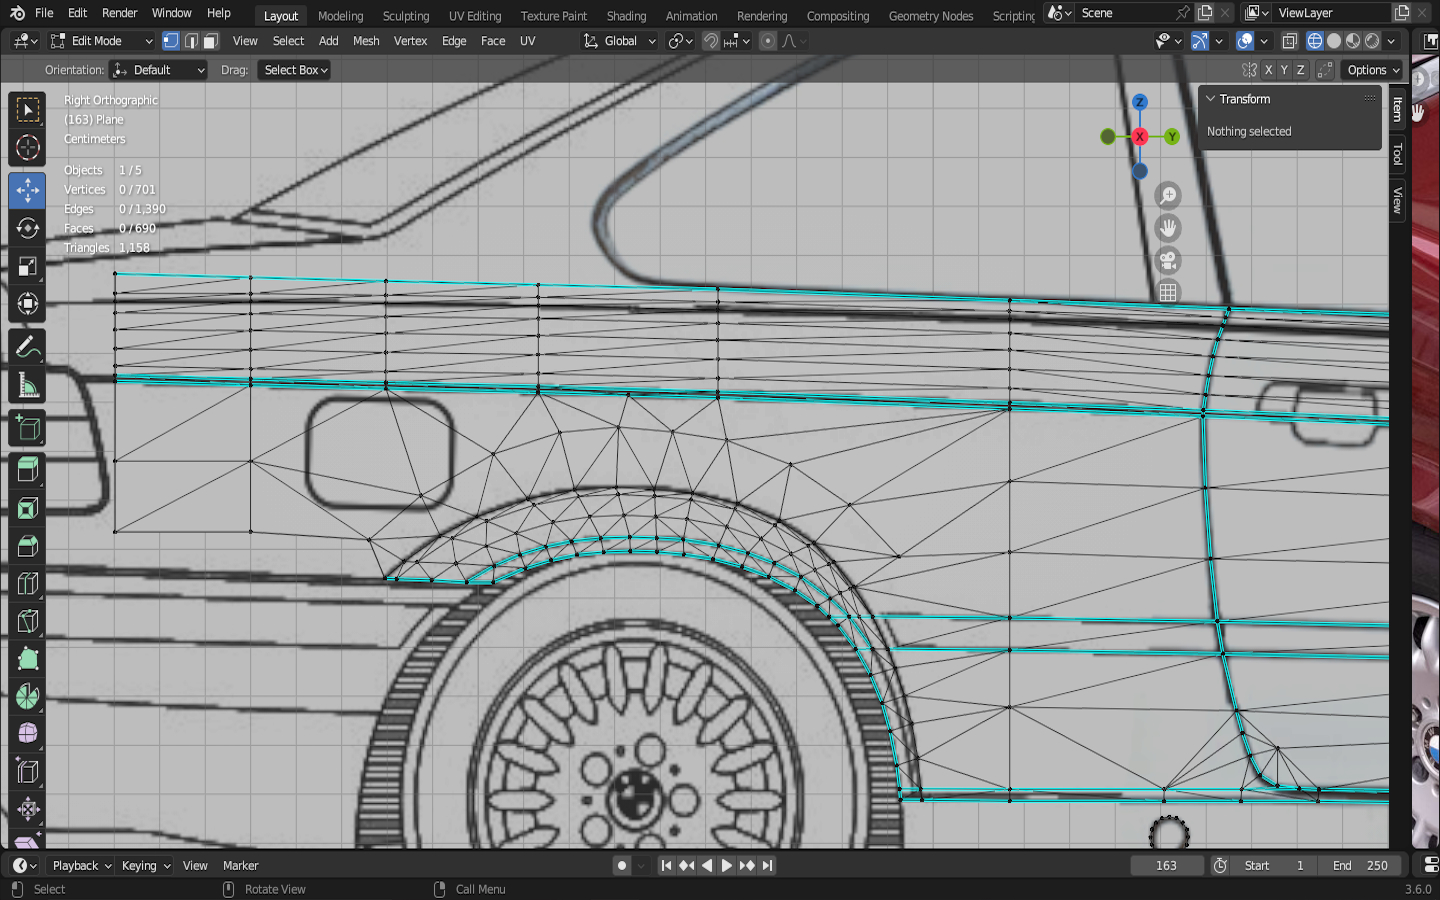Switch perspective/orthographic with grid gizmo
The height and width of the screenshot is (900, 1440).
[x=1168, y=293]
